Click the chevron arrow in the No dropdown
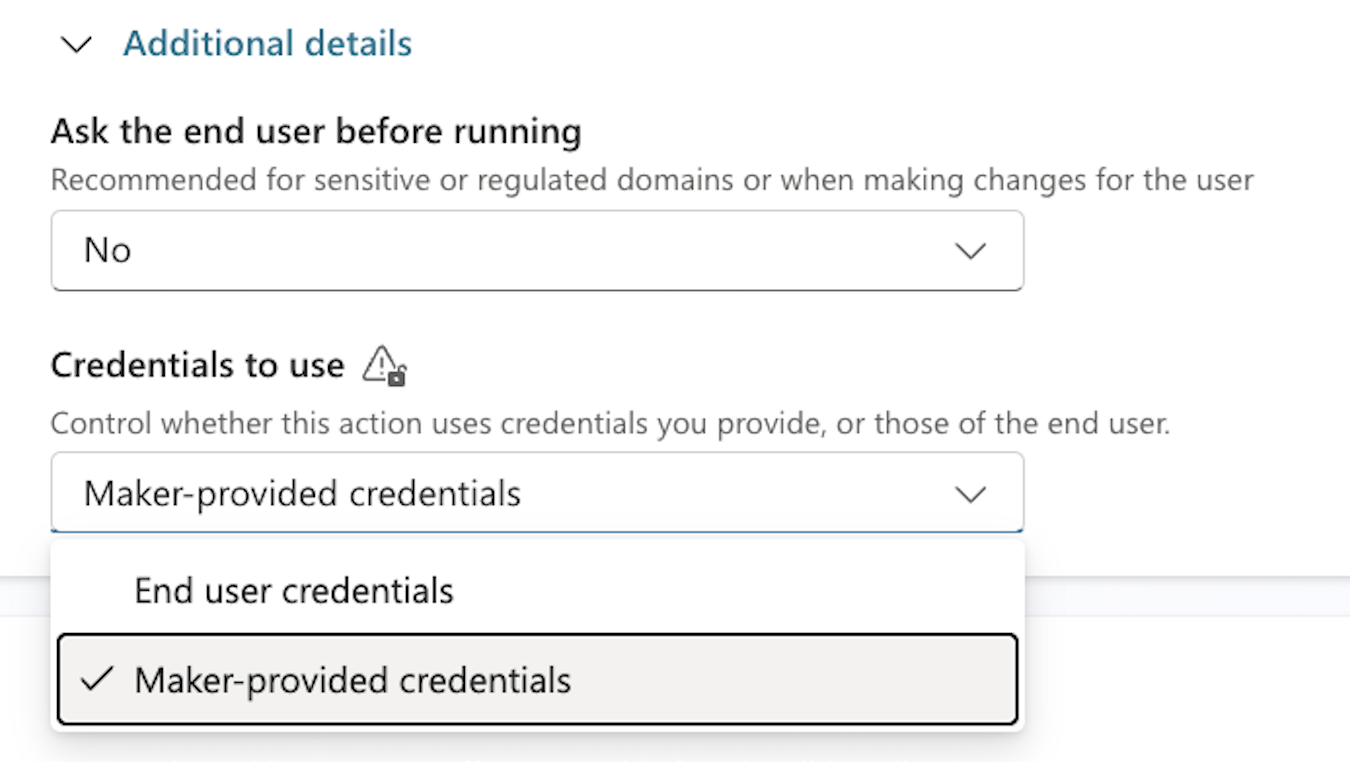 970,250
